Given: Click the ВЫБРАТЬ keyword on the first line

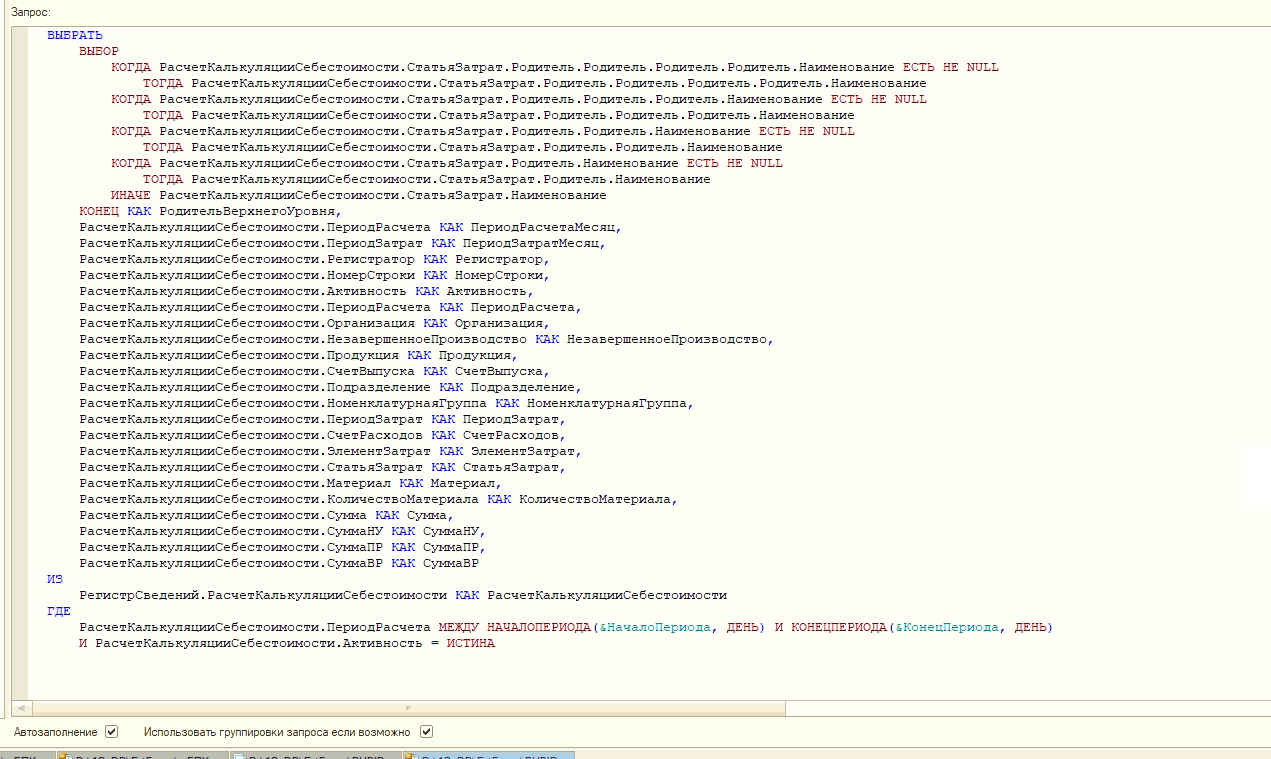Looking at the screenshot, I should [75, 35].
